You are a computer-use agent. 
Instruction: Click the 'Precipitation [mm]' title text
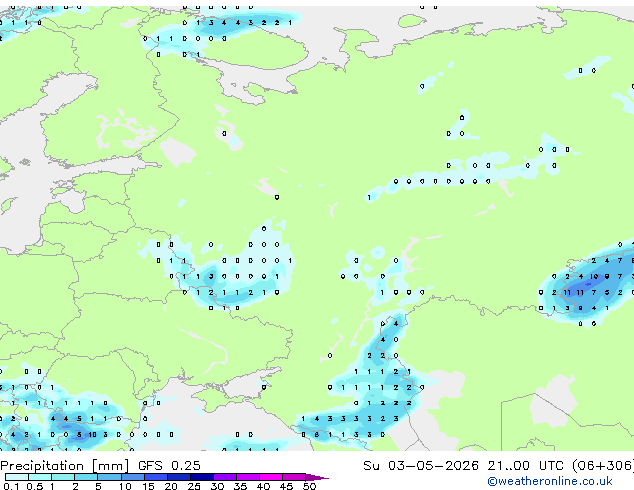(65, 466)
